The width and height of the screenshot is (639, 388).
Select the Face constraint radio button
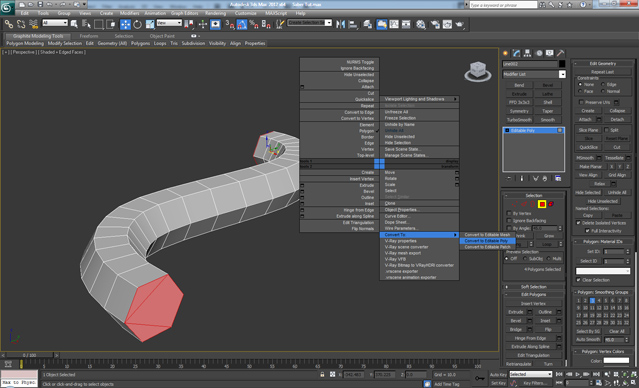pyautogui.click(x=580, y=91)
